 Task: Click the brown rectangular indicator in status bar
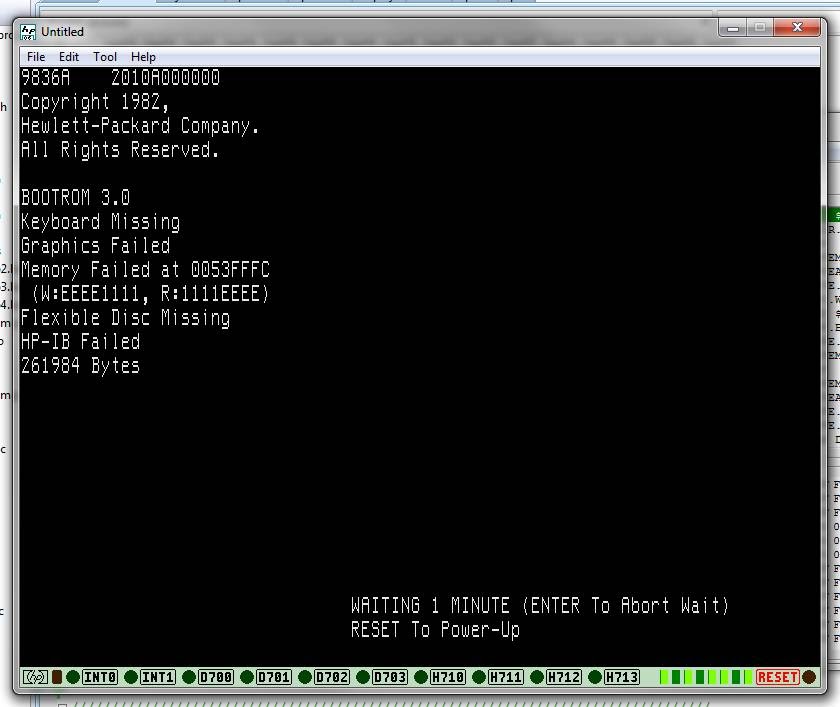57,677
